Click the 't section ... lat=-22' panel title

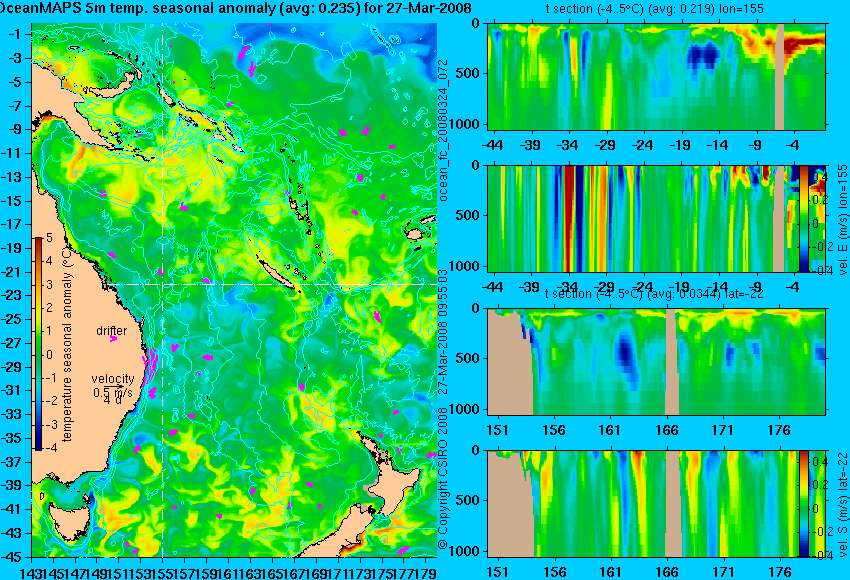[x=654, y=294]
